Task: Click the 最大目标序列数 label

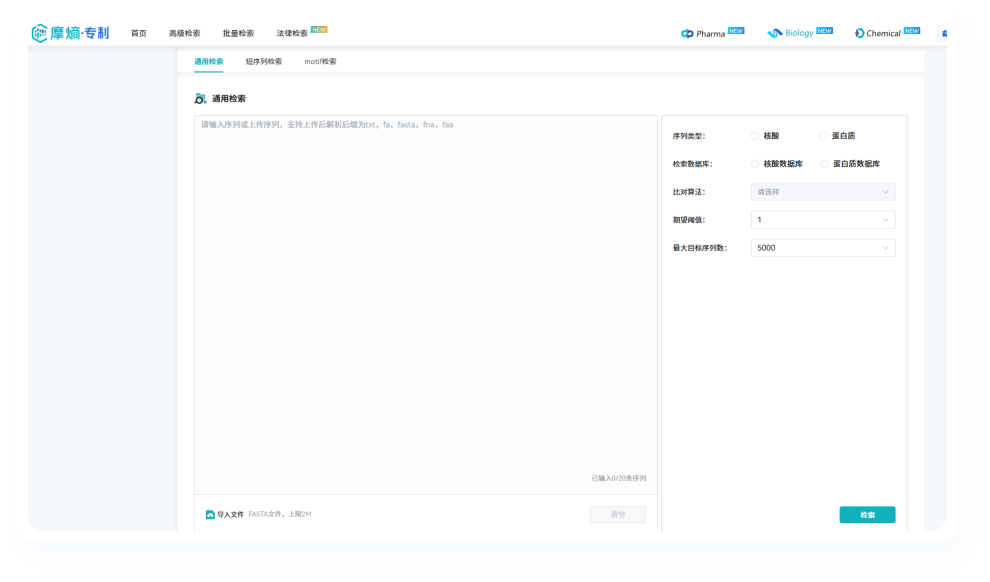Action: (x=700, y=248)
